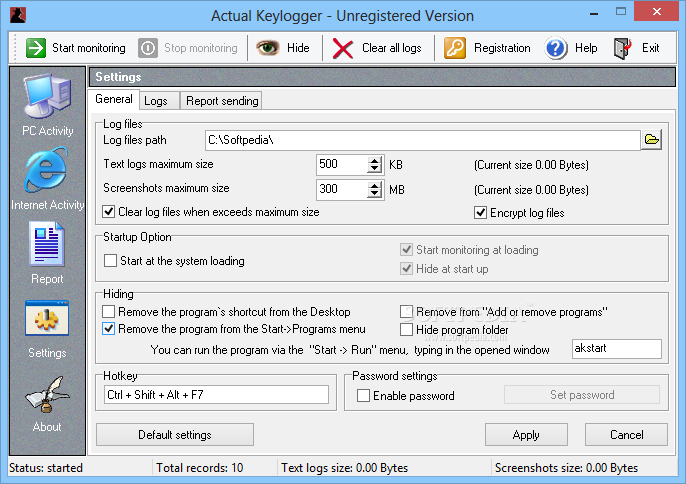The width and height of the screenshot is (686, 484).
Task: Click the Clear all logs red X icon
Action: click(343, 48)
